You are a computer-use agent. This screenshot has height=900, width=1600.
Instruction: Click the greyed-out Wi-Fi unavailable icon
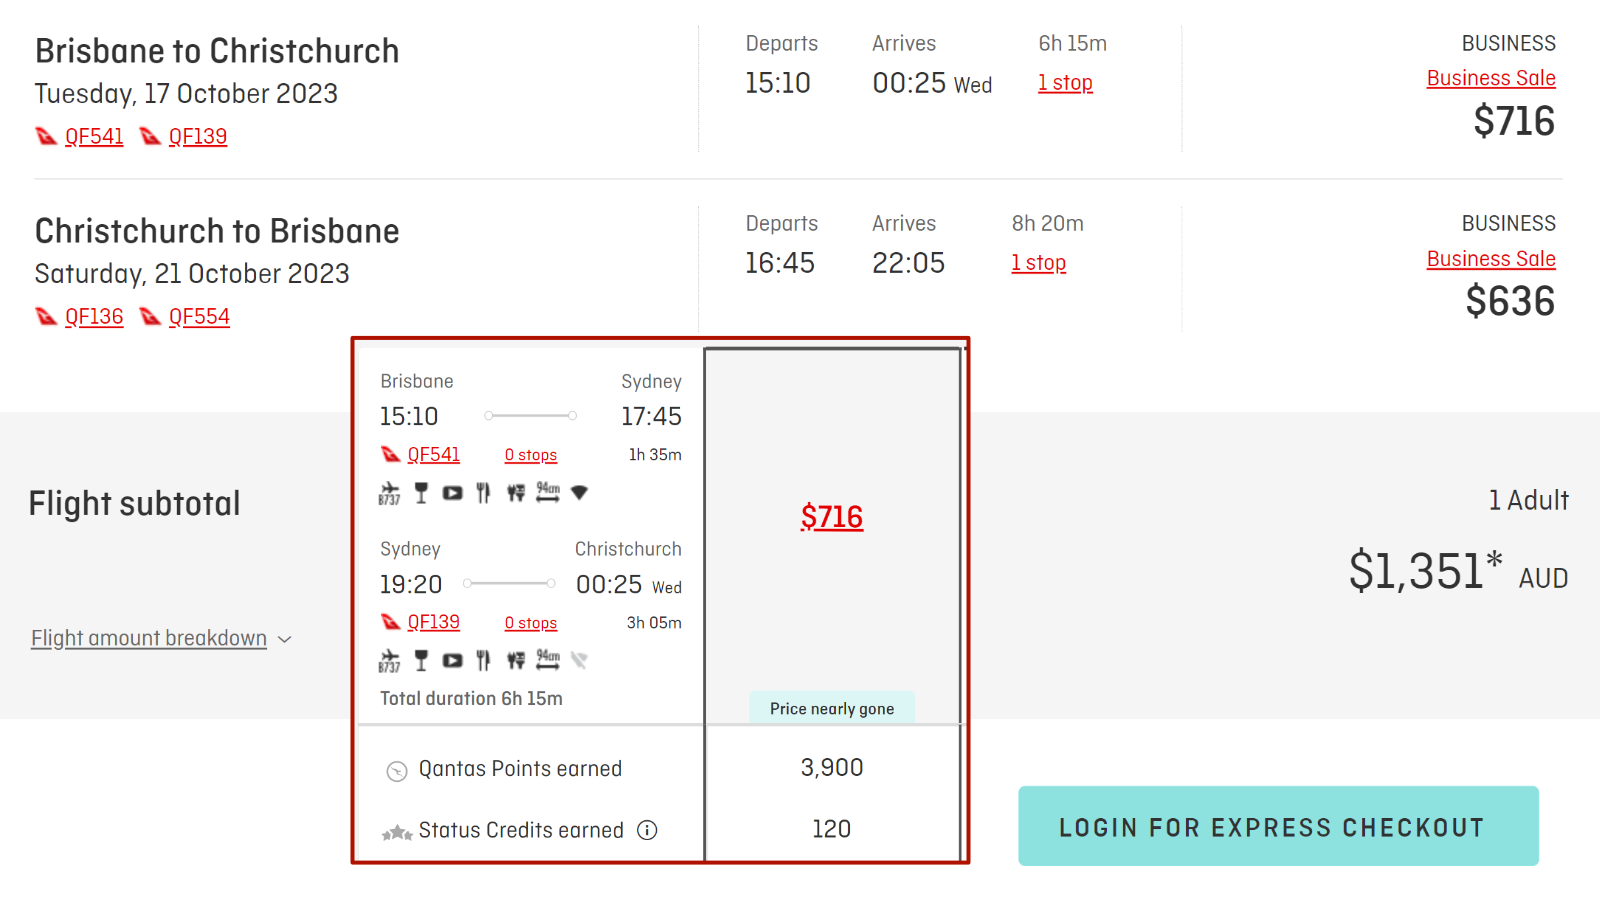[579, 660]
